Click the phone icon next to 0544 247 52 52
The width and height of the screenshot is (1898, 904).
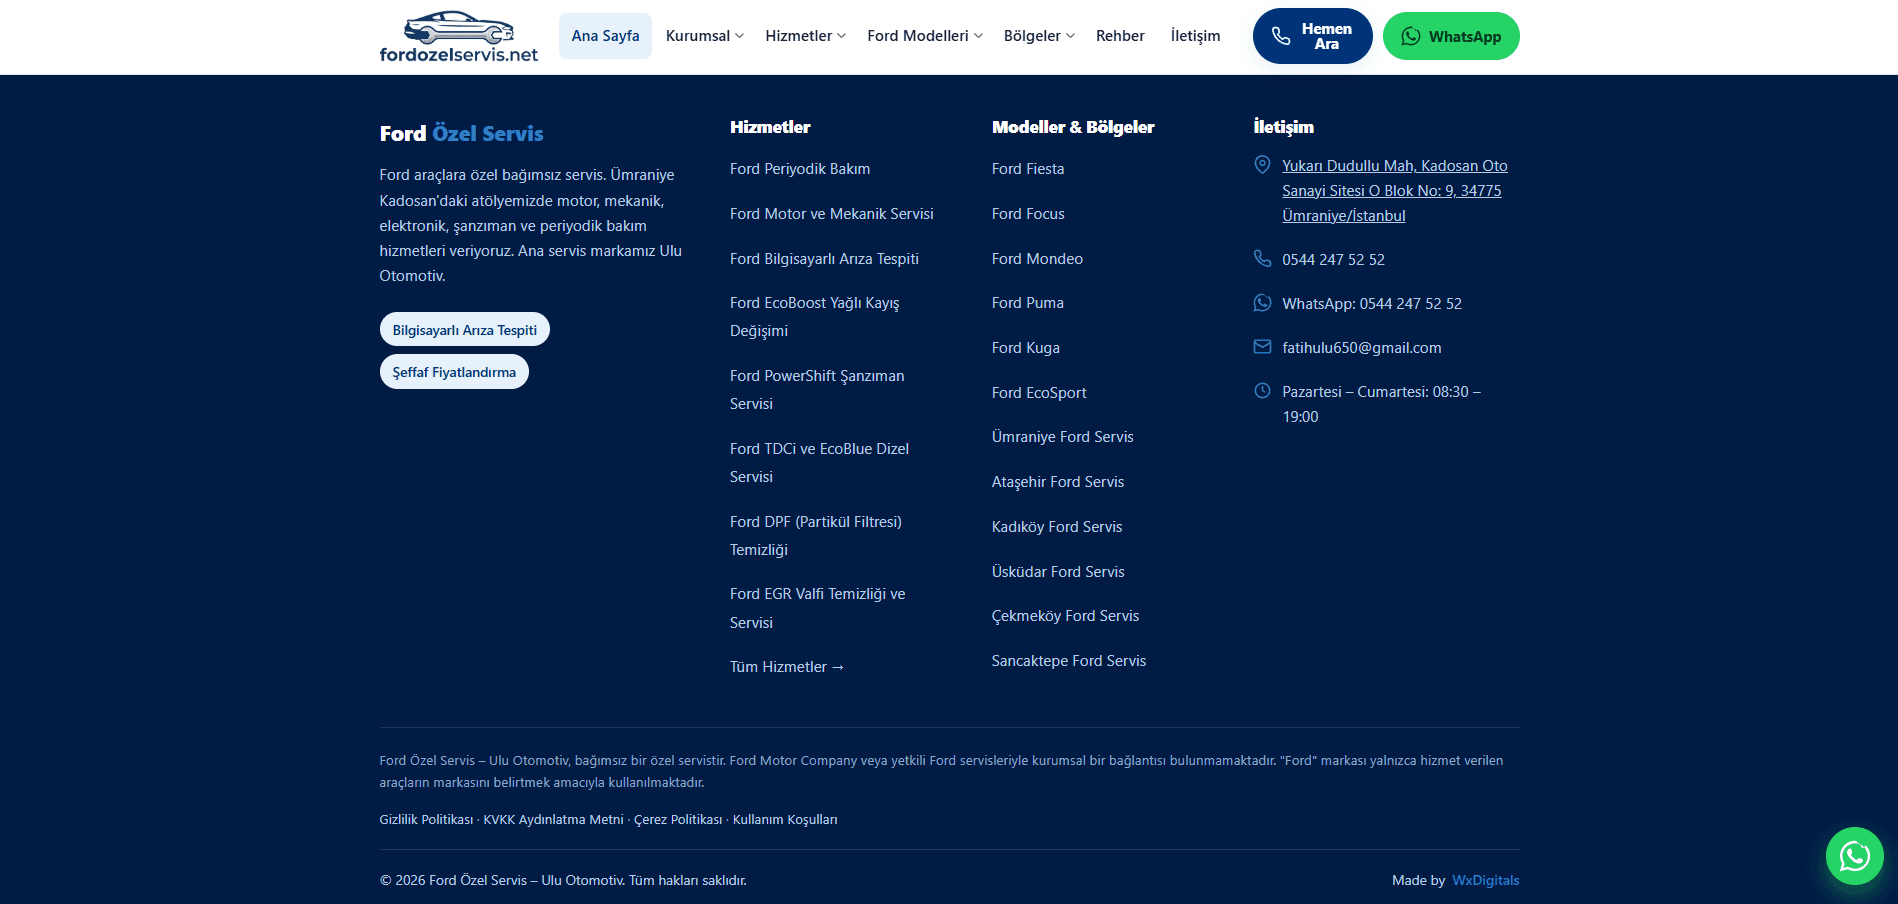1263,258
